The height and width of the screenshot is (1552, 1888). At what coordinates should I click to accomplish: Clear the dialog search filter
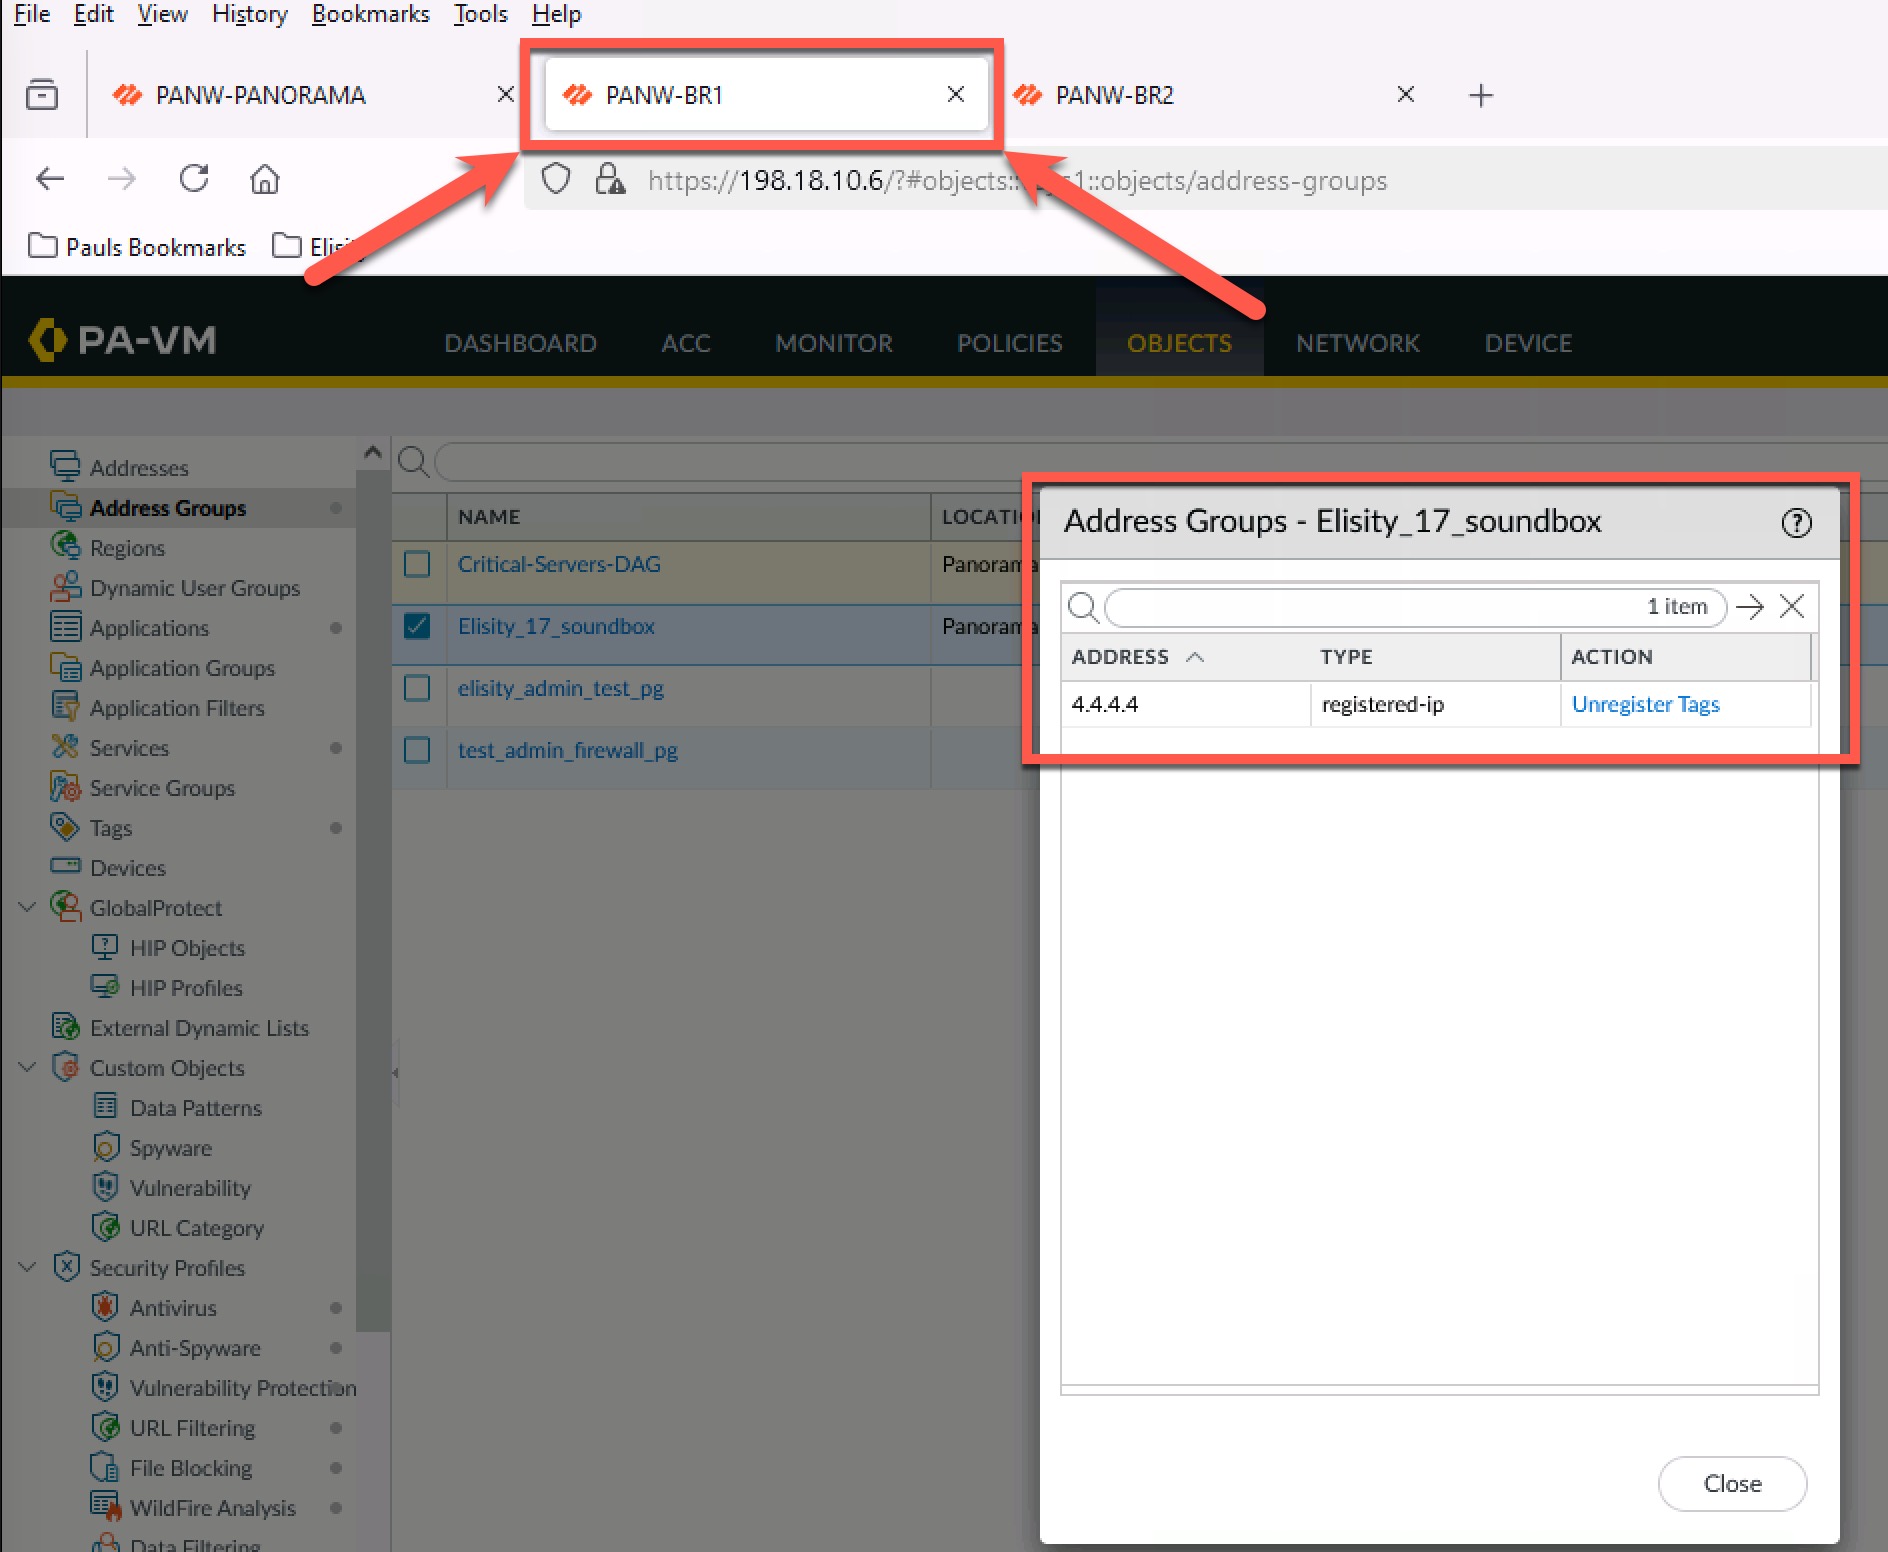pos(1792,607)
